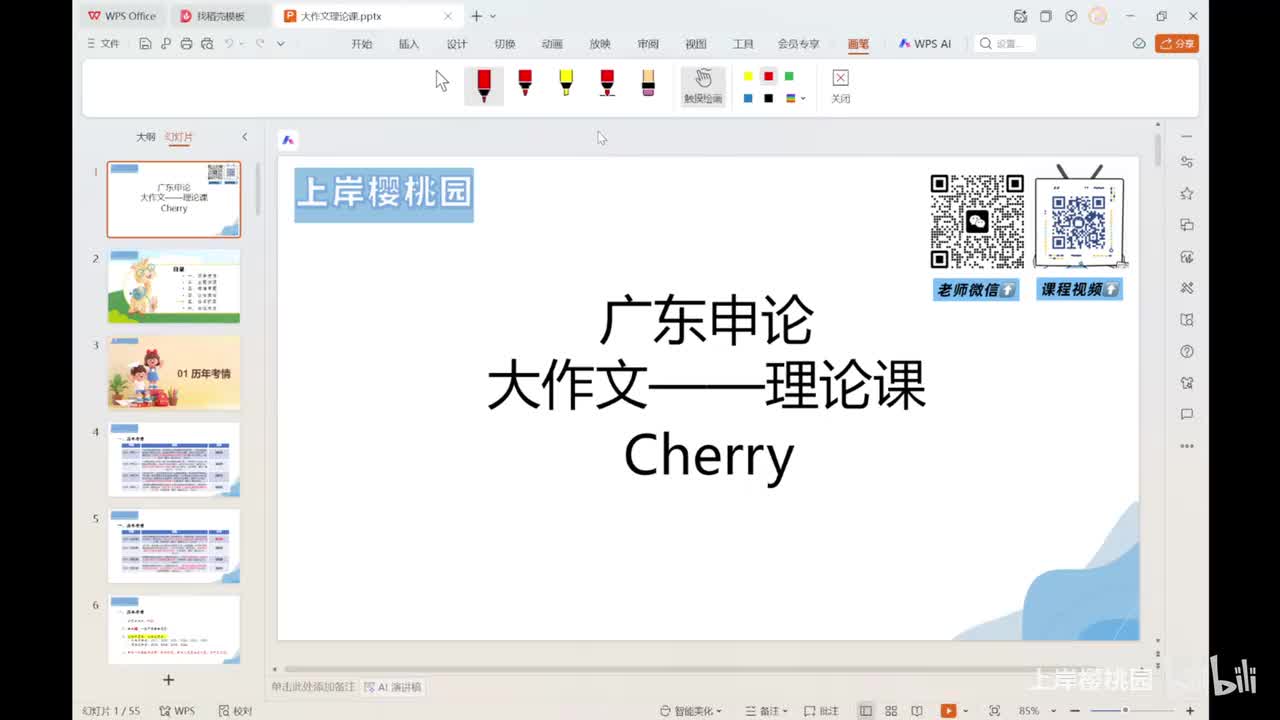Select slide 3 '01 历年考情' thumbnail

click(x=174, y=373)
